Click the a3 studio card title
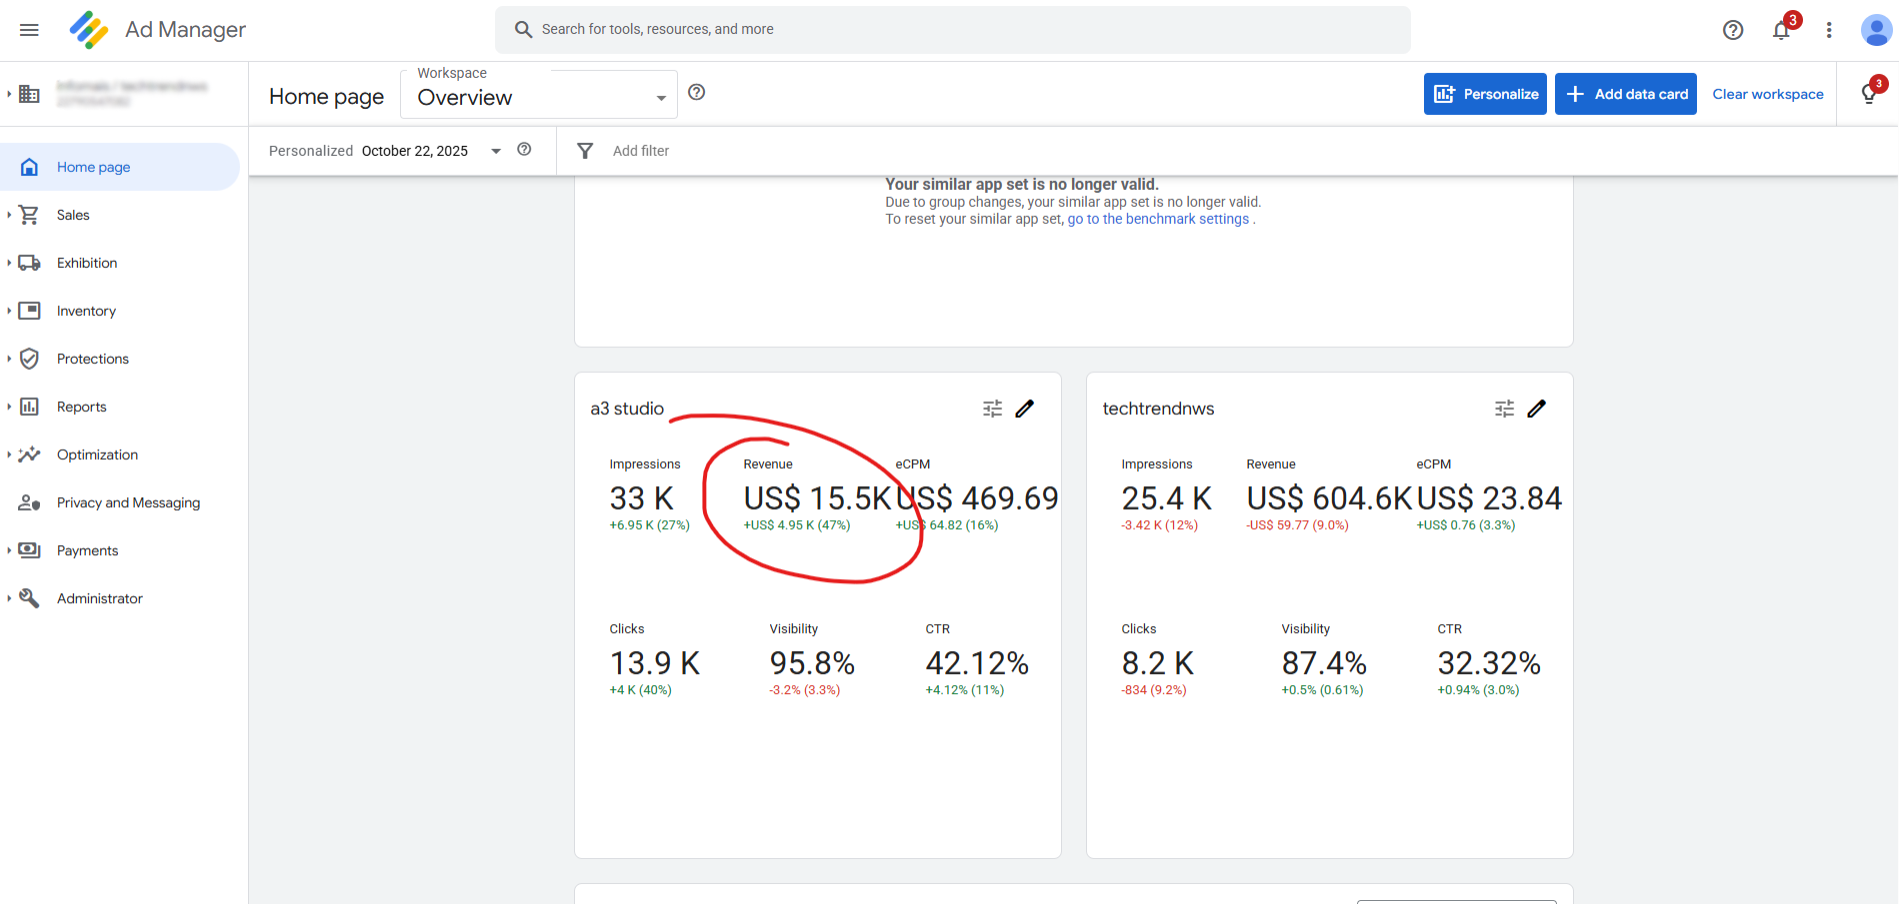Viewport: 1899px width, 905px height. tap(627, 408)
